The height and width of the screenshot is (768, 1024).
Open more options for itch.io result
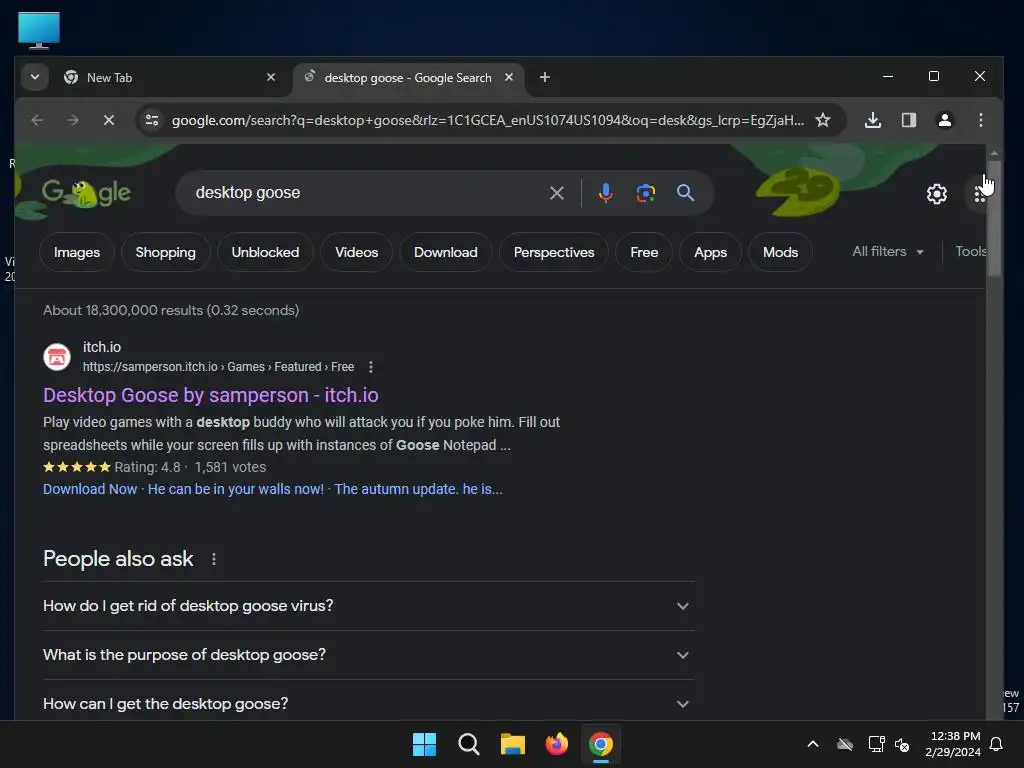point(370,367)
